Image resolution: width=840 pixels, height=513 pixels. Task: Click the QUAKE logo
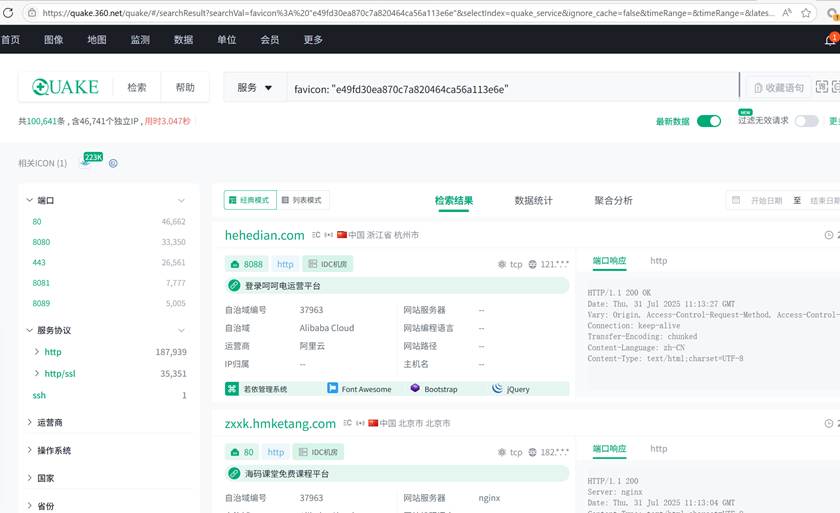(65, 87)
